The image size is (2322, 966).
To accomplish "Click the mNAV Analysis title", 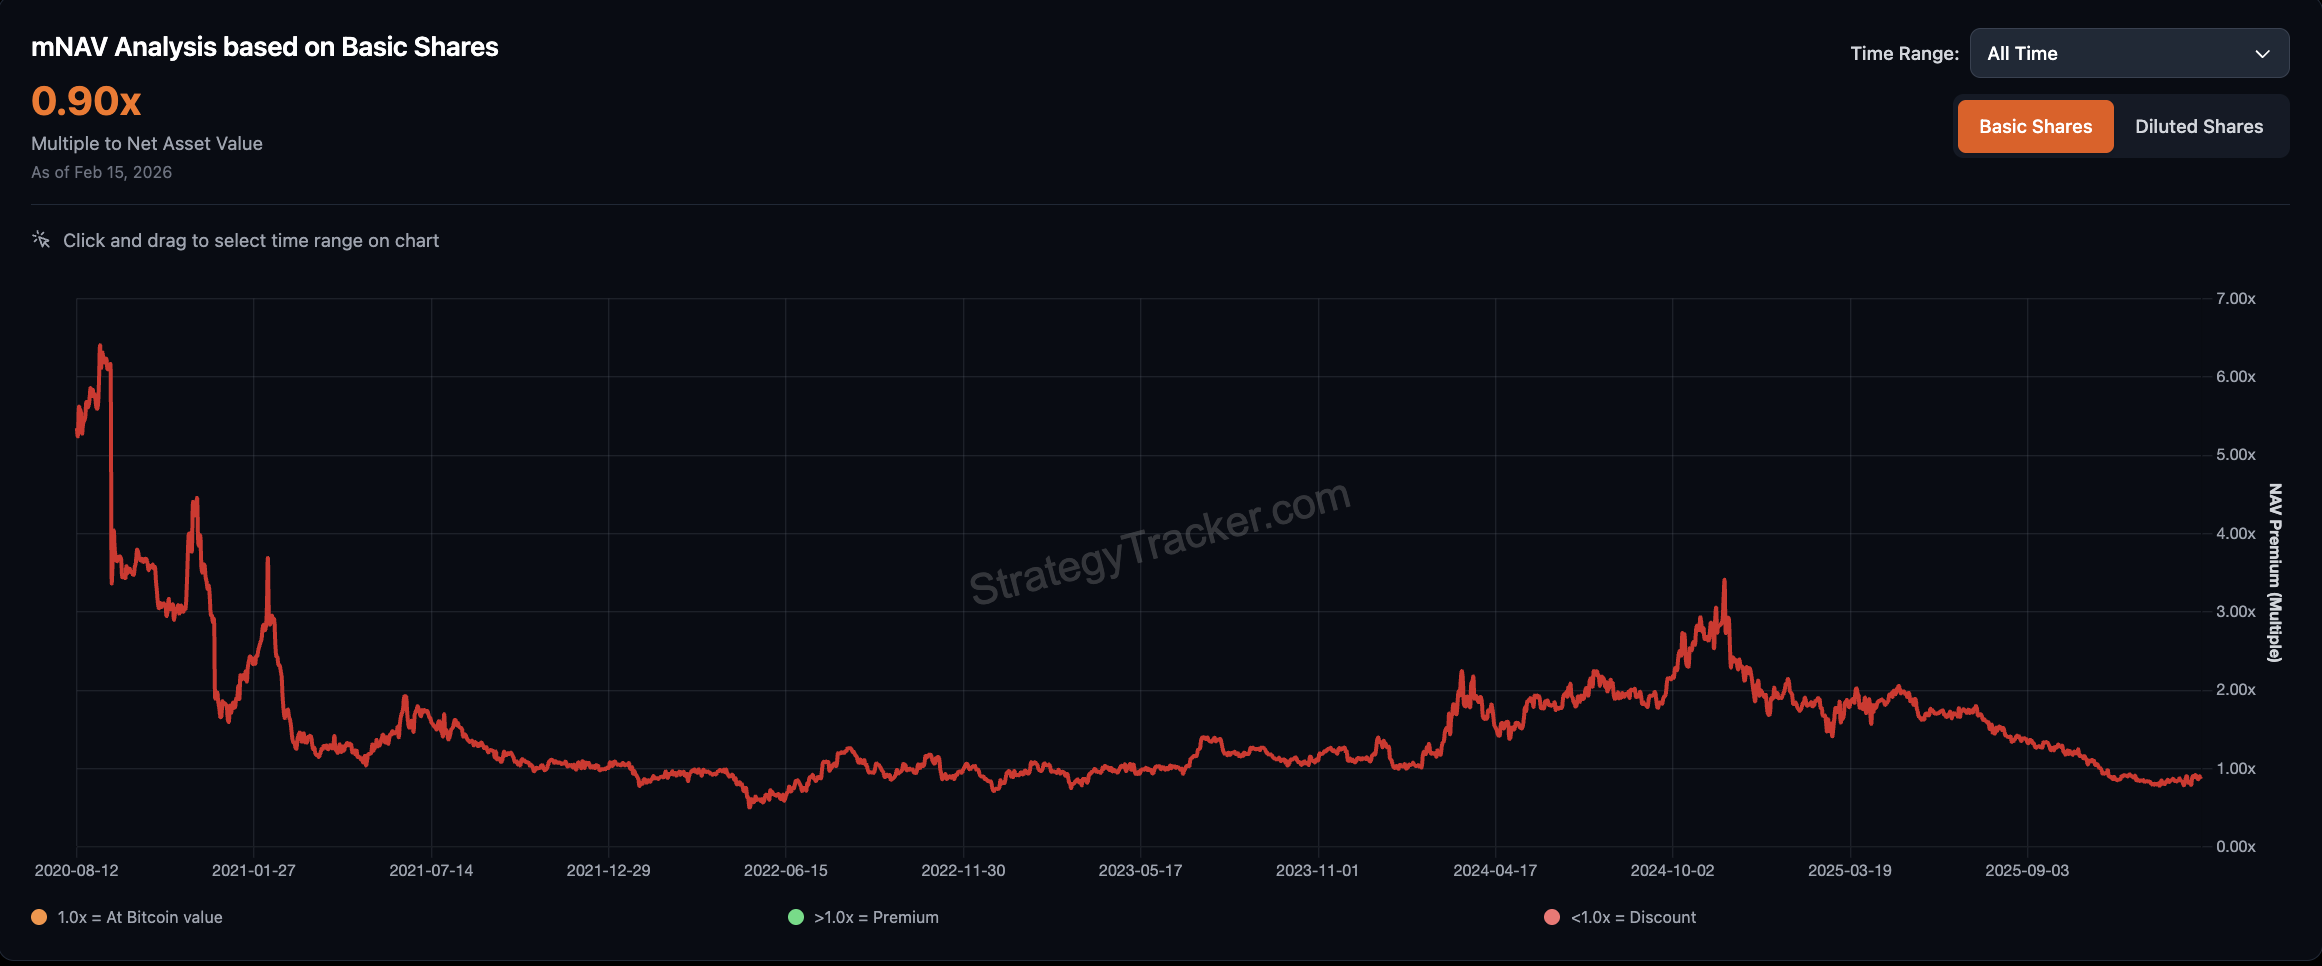I will click(x=265, y=46).
